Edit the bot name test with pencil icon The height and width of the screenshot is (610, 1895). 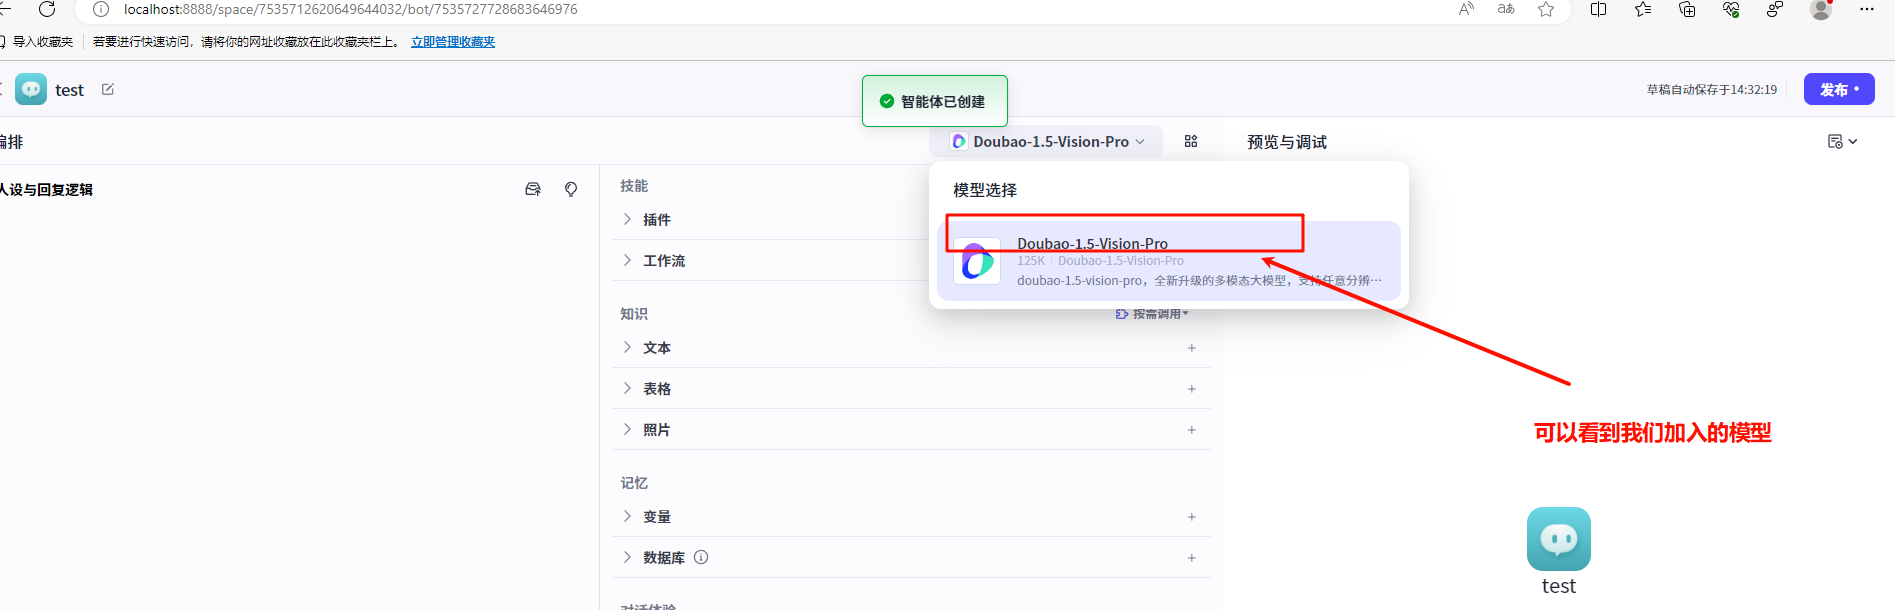click(108, 89)
